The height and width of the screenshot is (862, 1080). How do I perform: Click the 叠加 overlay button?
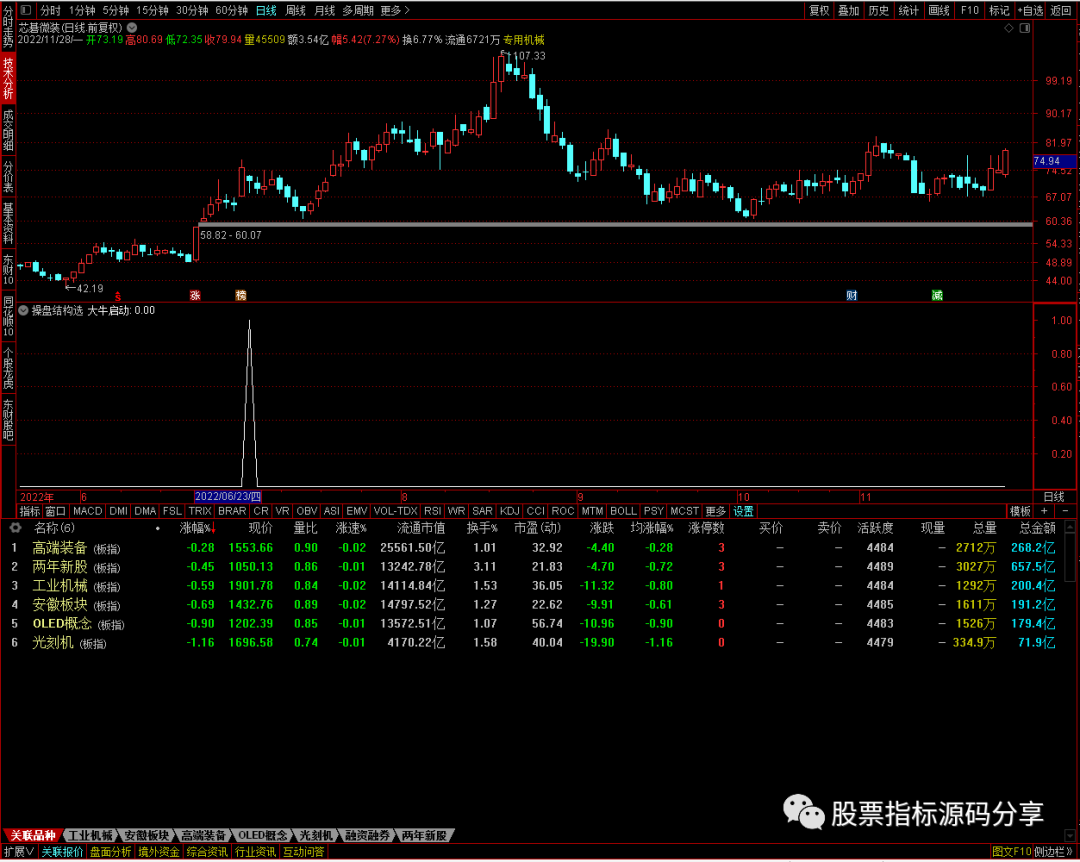[849, 10]
